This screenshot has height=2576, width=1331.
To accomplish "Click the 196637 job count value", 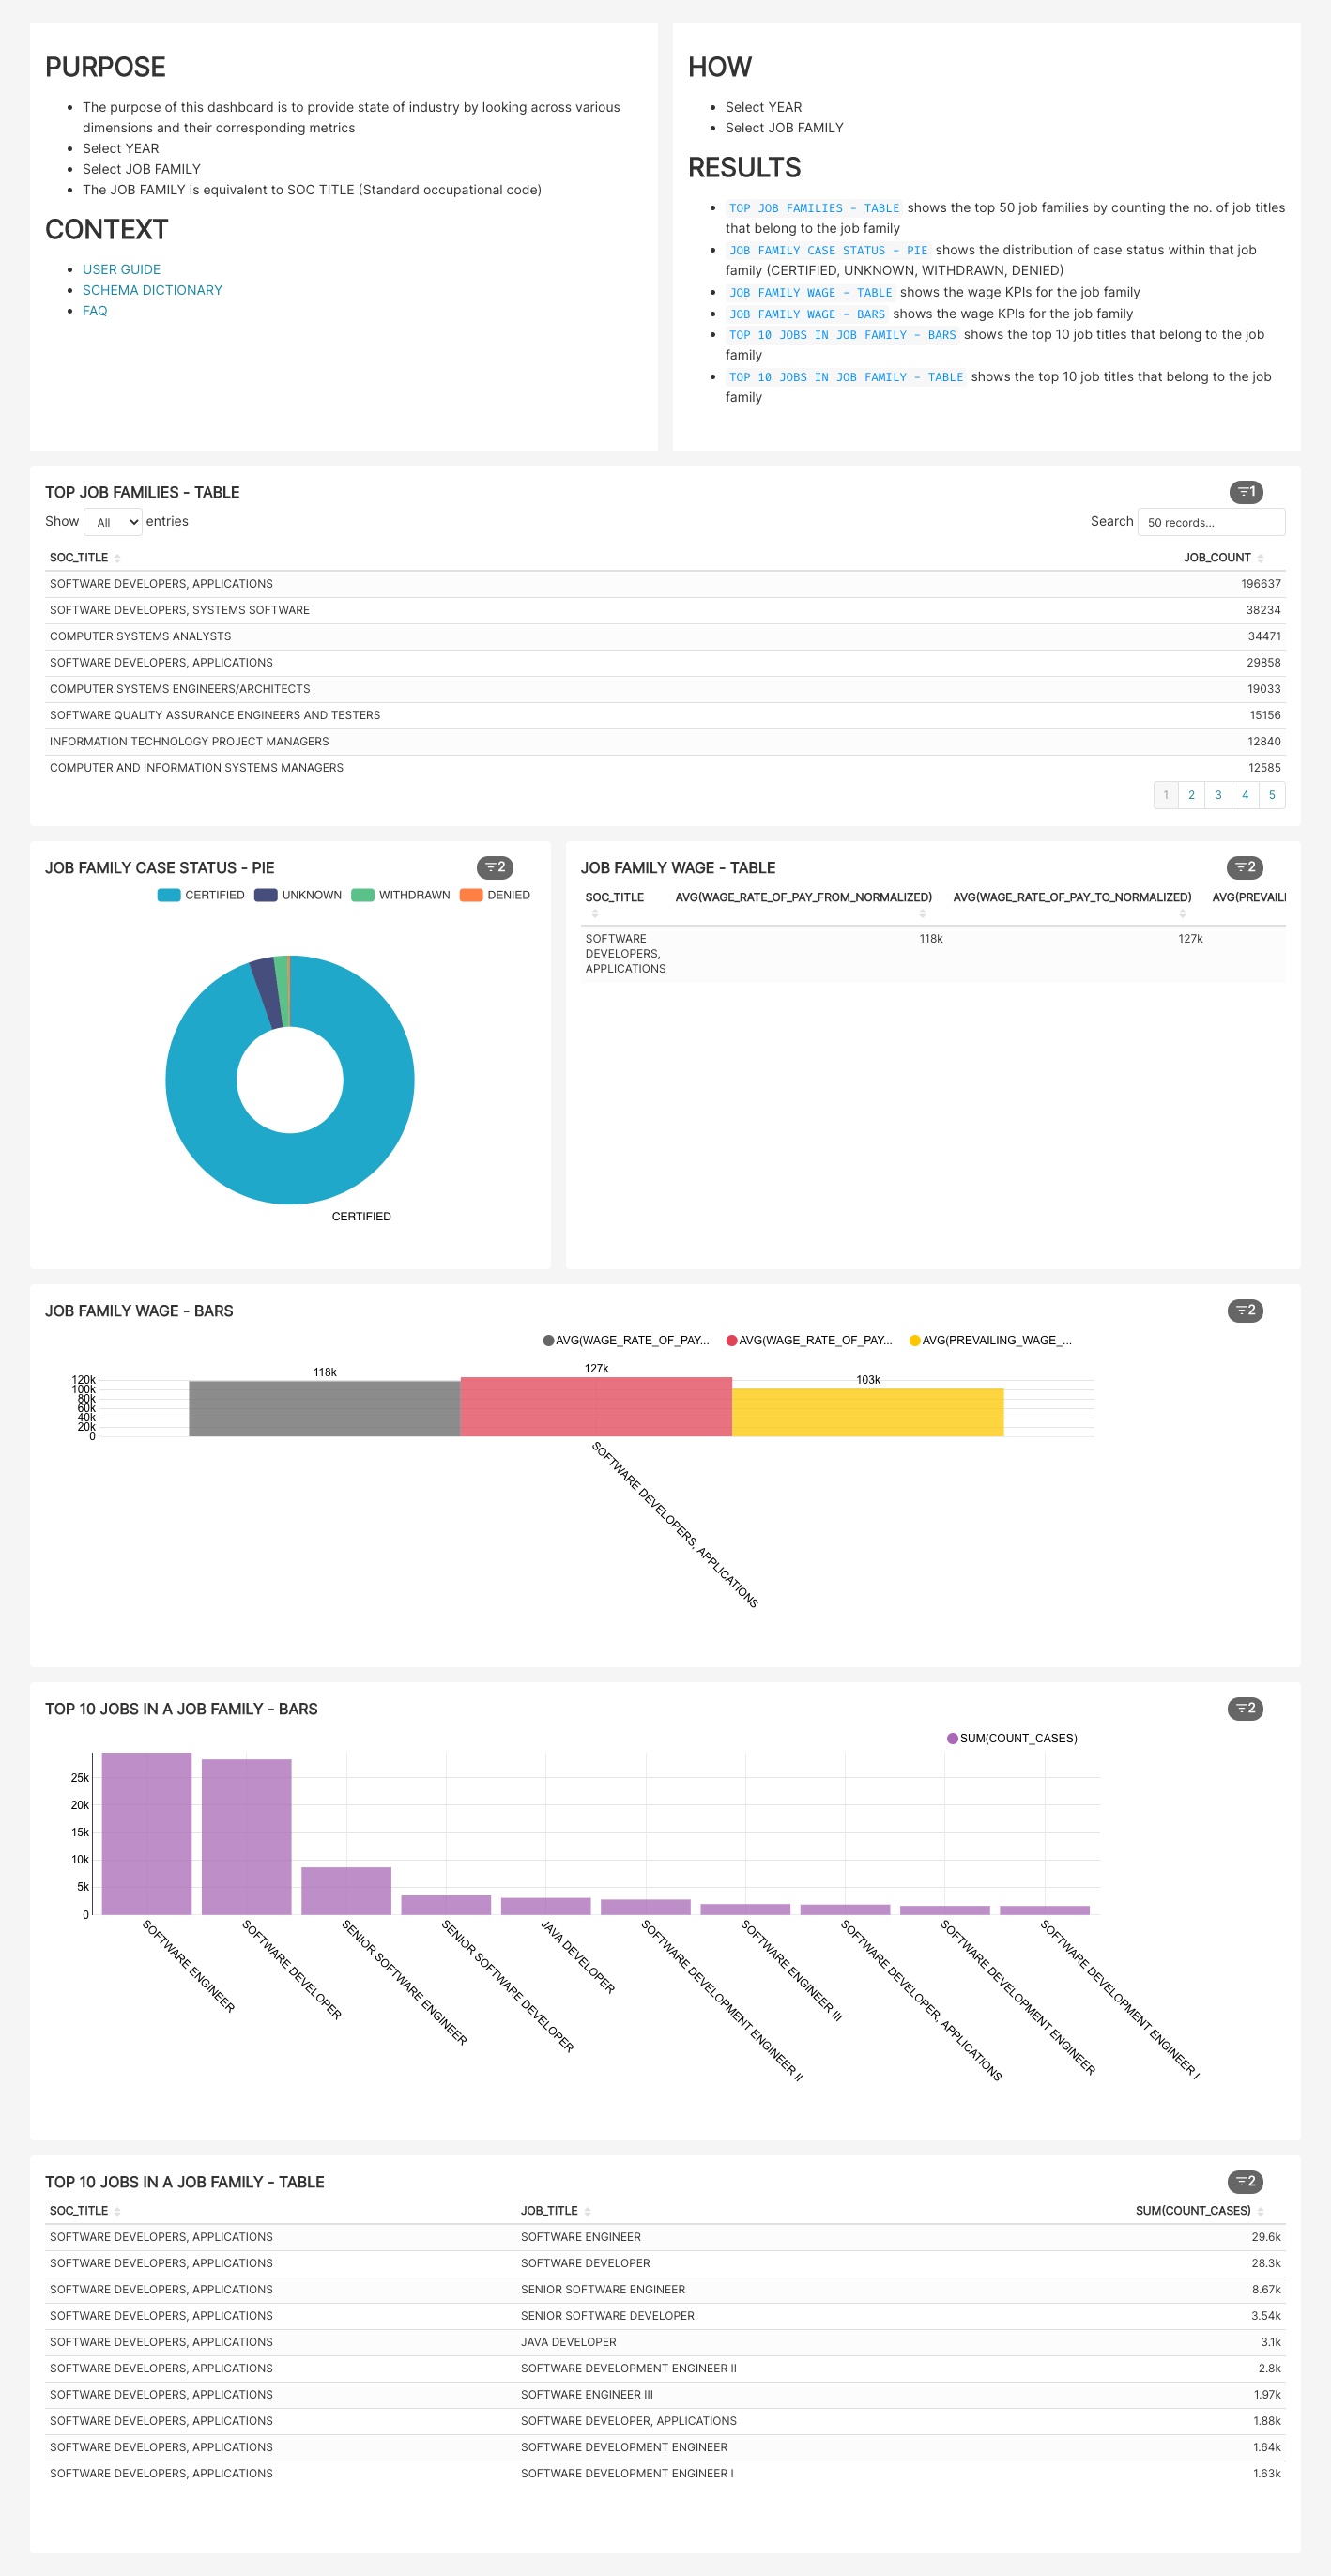I will point(1261,584).
